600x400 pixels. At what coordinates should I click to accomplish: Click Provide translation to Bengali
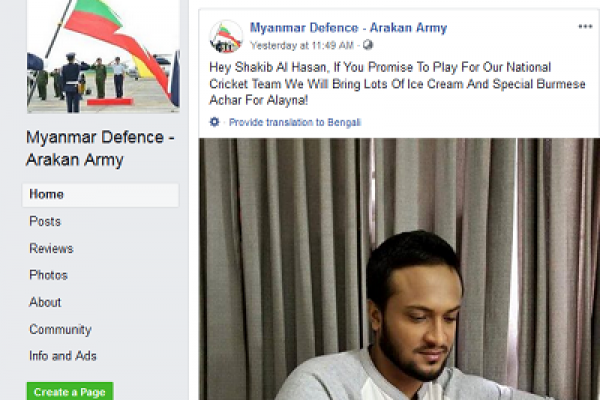pos(295,122)
